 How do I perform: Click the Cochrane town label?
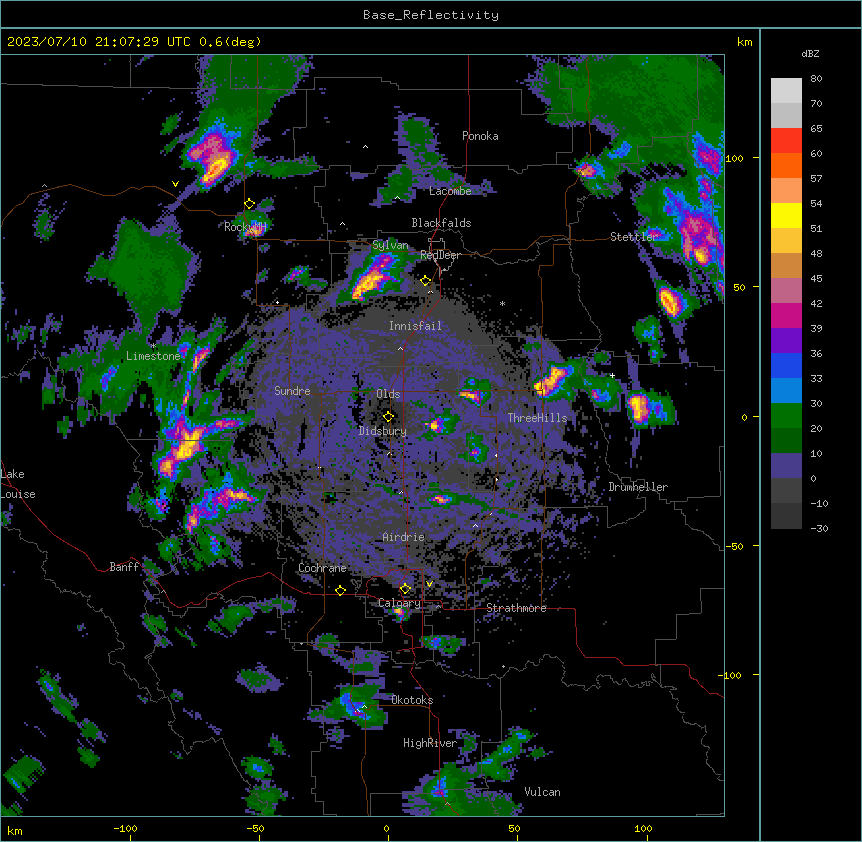322,568
